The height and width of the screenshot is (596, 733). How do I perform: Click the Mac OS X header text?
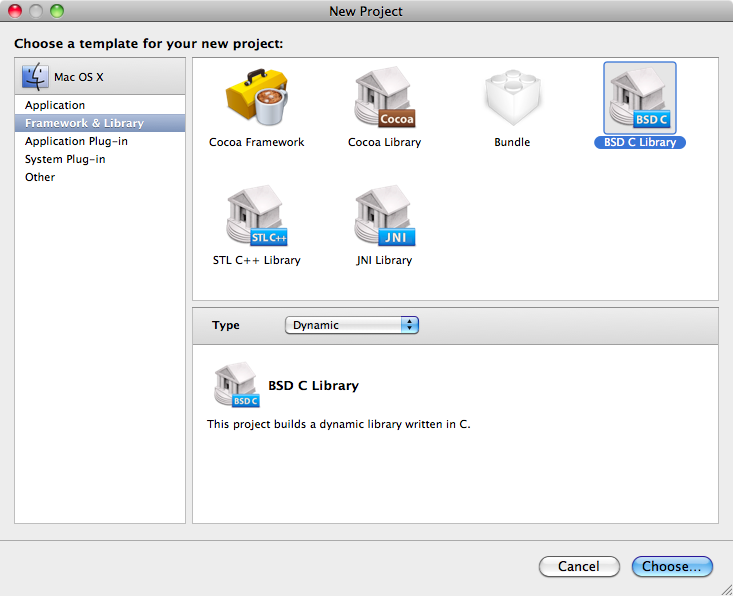point(79,77)
